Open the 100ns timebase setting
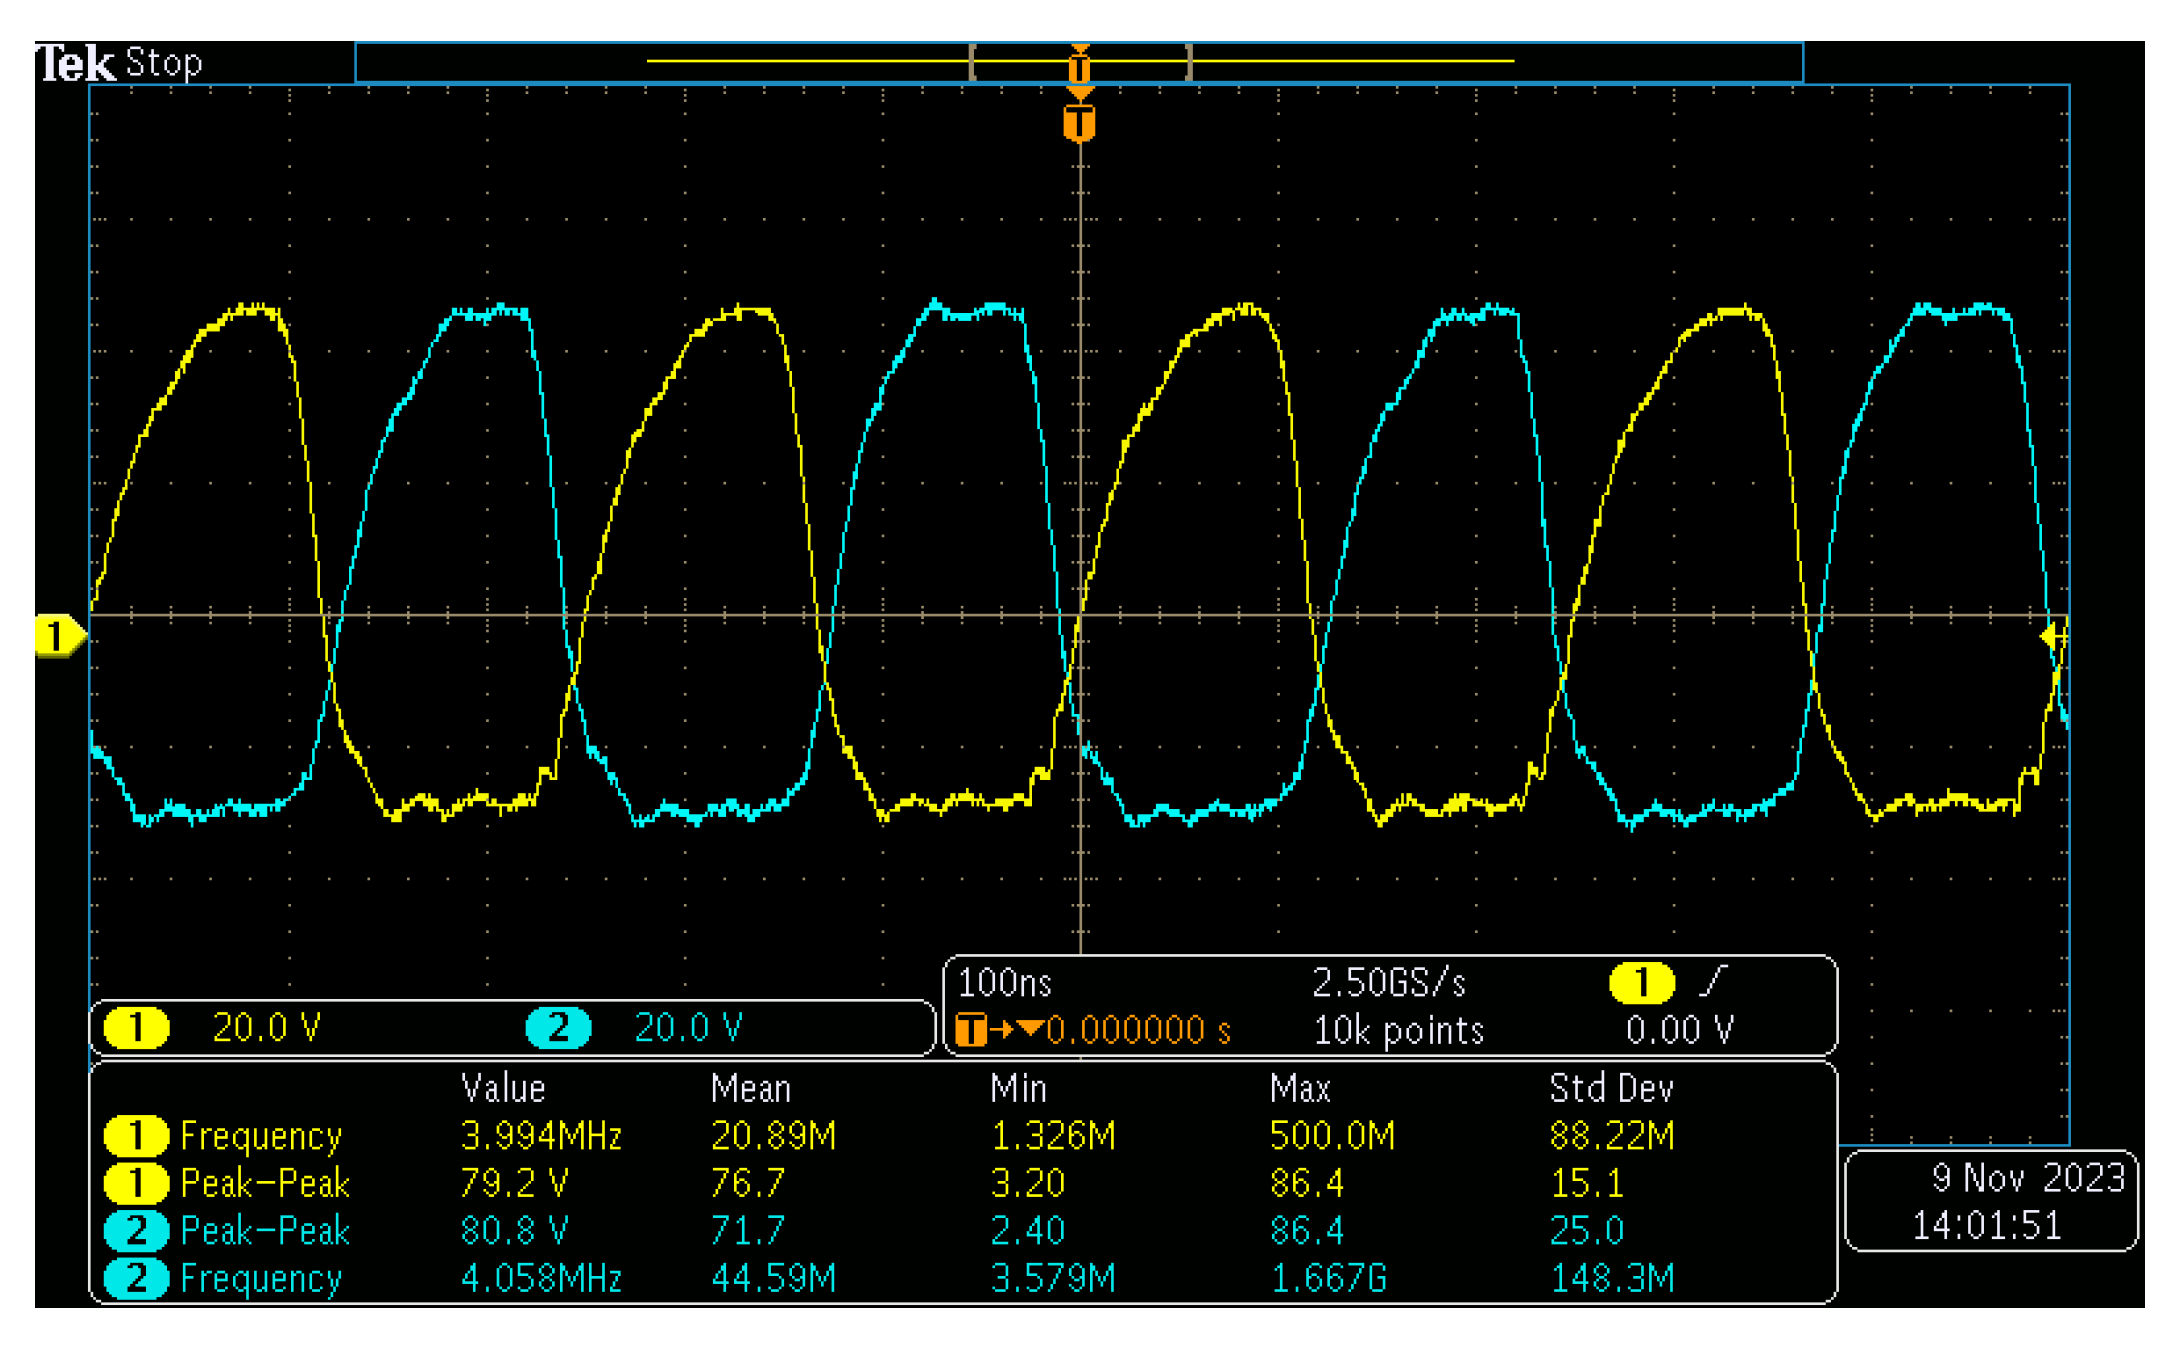2184x1345 pixels. (x=1003, y=981)
